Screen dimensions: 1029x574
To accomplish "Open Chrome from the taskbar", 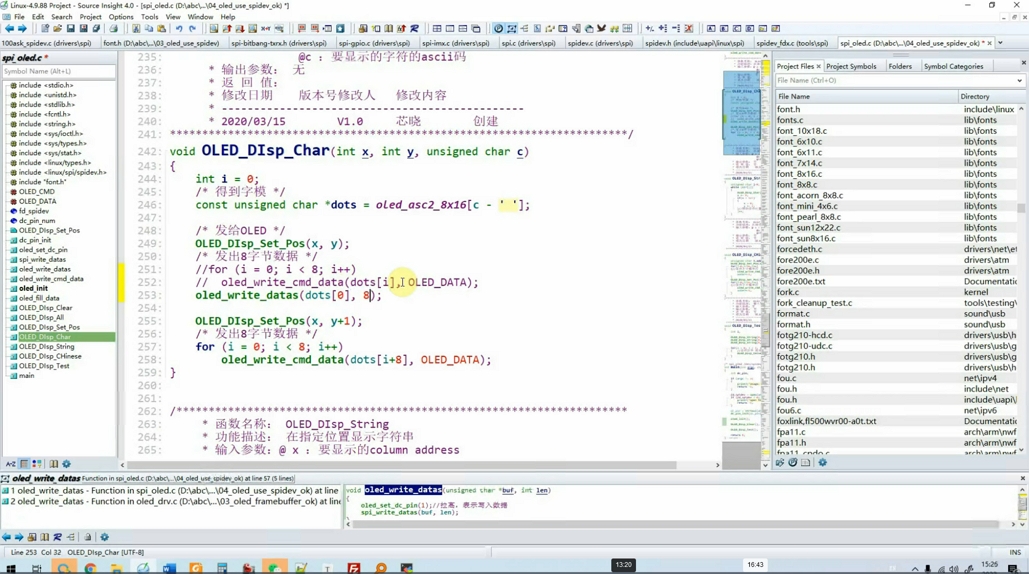I will click(x=90, y=568).
